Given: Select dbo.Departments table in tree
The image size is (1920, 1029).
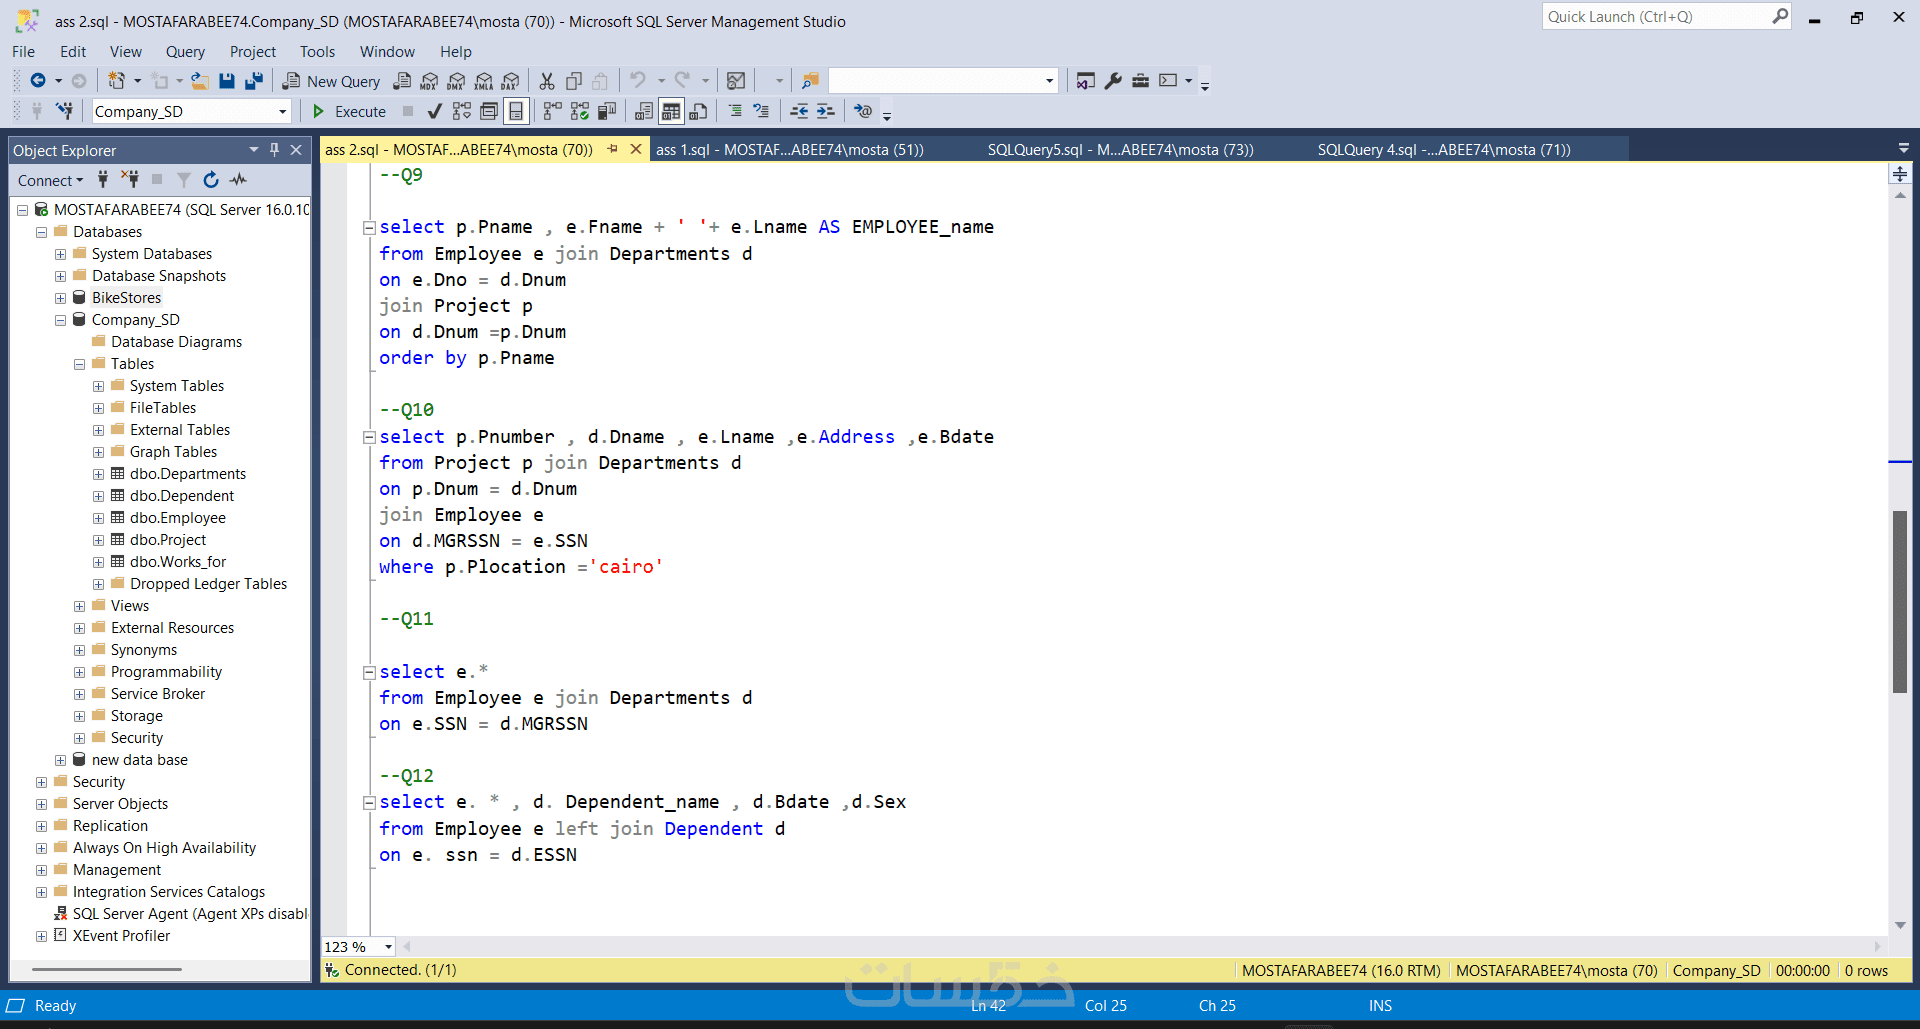Looking at the screenshot, I should coord(187,474).
